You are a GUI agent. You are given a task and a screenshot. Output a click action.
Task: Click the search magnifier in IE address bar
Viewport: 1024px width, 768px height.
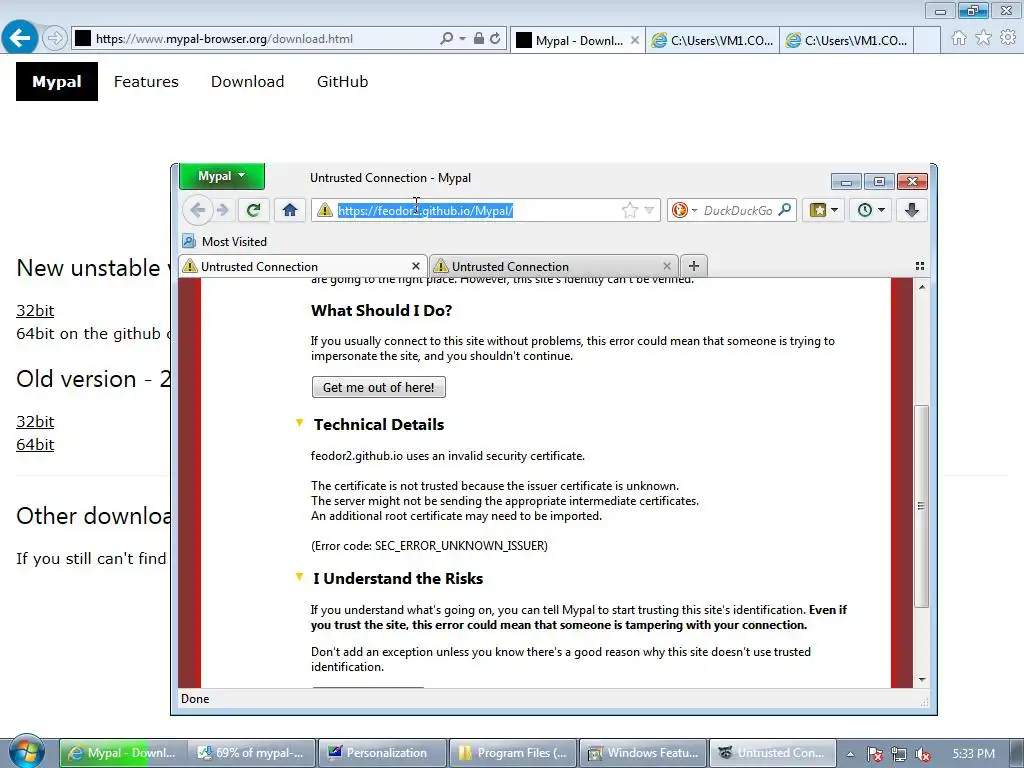tap(447, 39)
